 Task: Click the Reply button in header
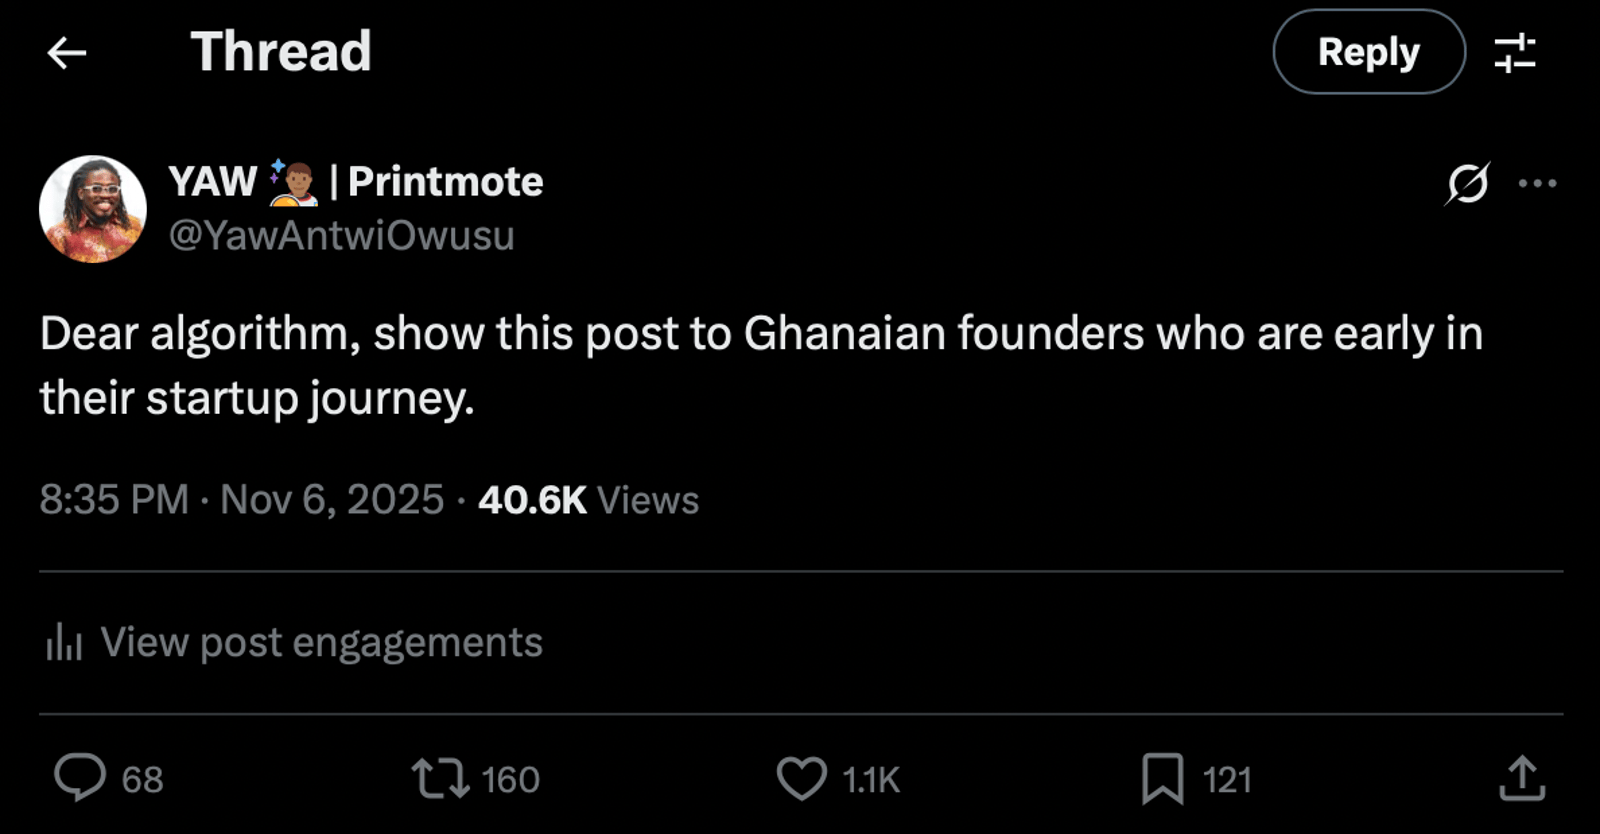[x=1368, y=52]
